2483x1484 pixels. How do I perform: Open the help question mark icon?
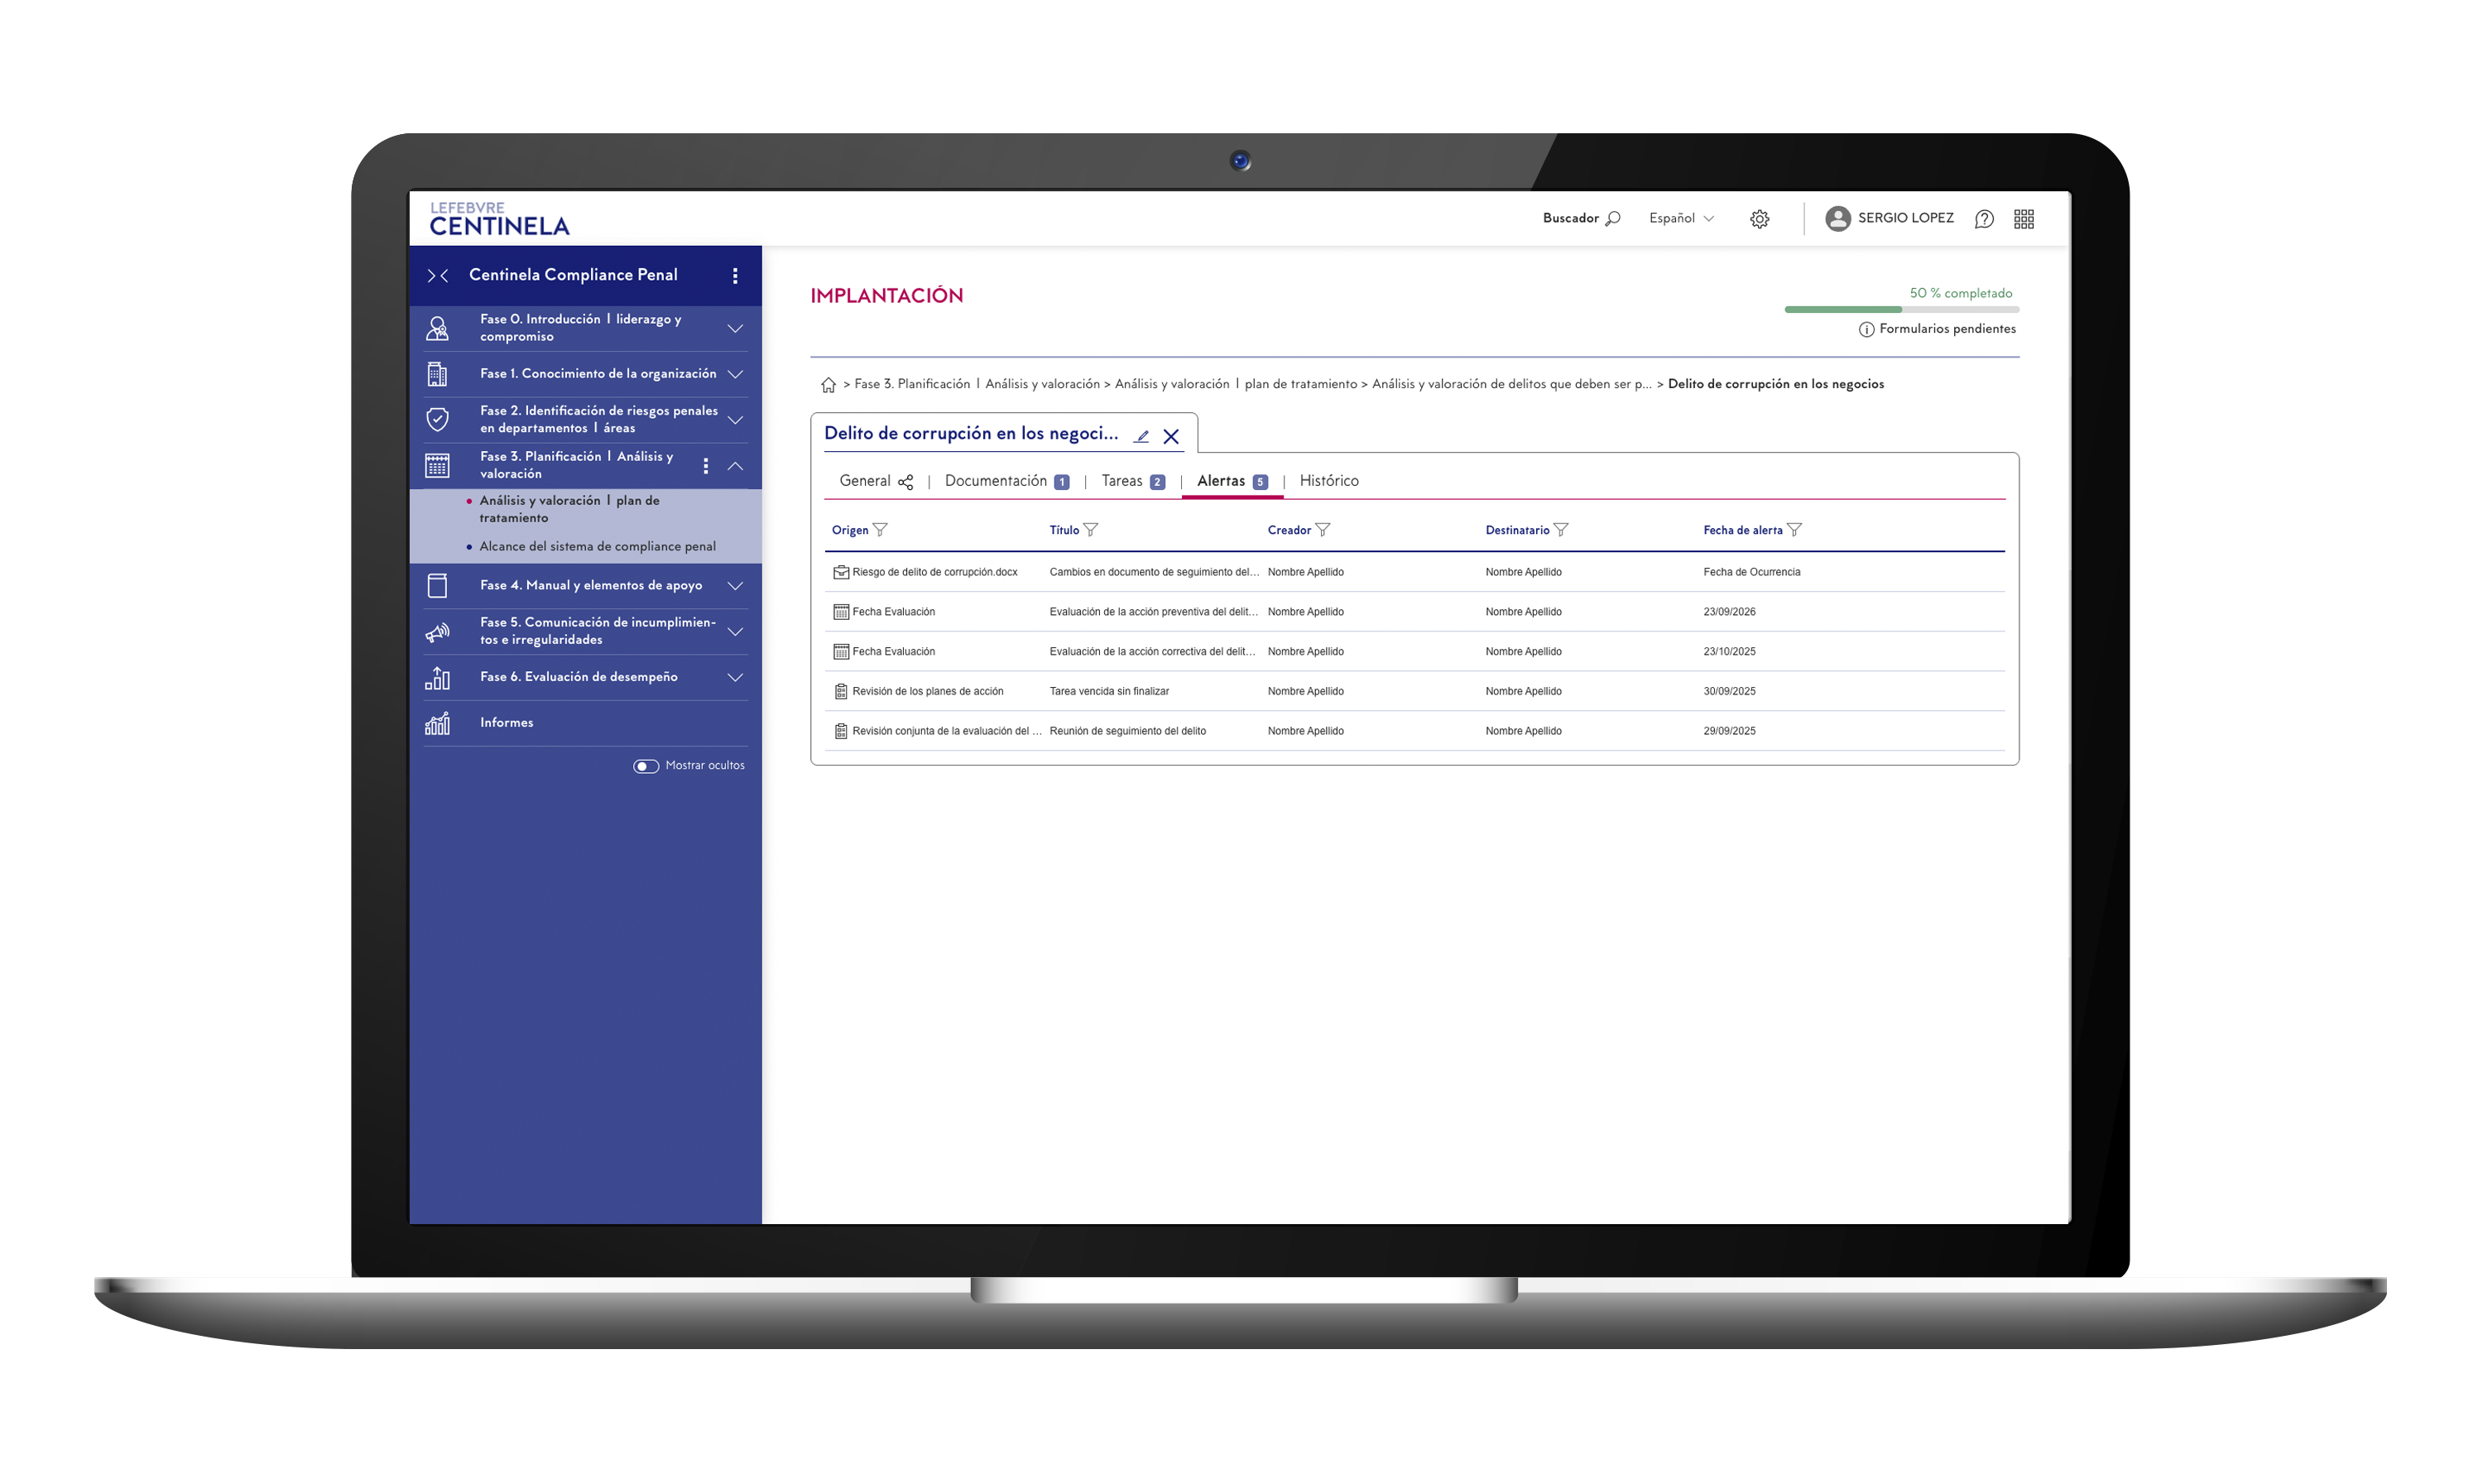(x=1984, y=219)
